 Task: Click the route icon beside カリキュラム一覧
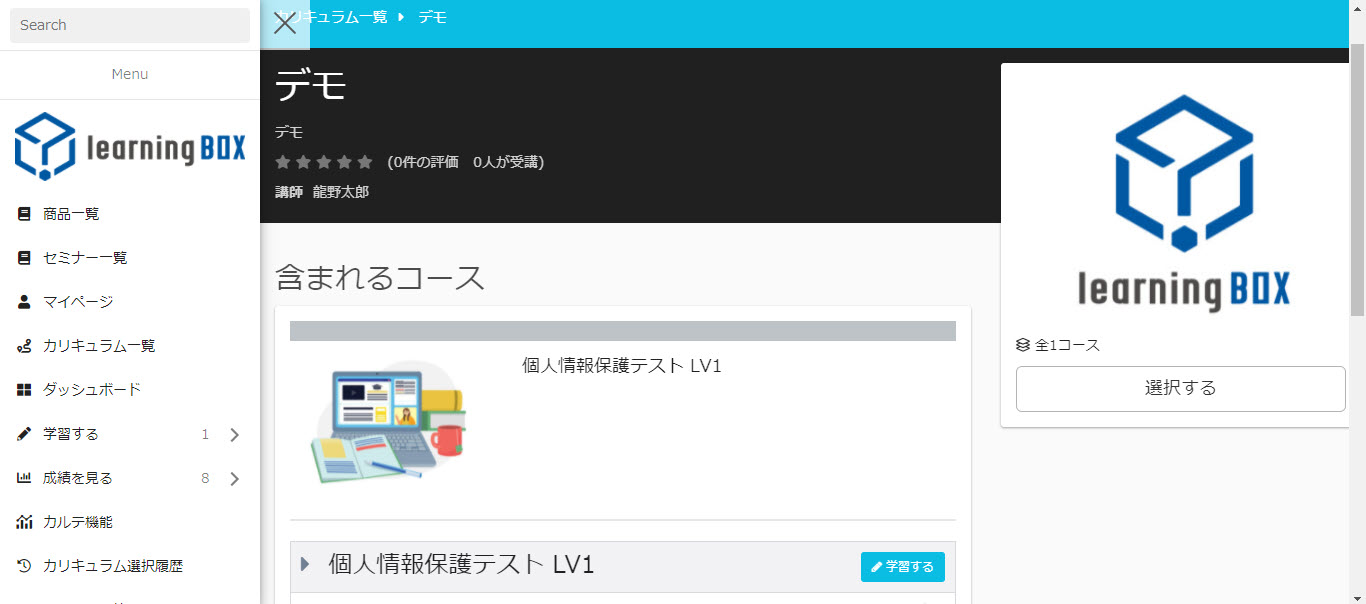click(x=24, y=346)
